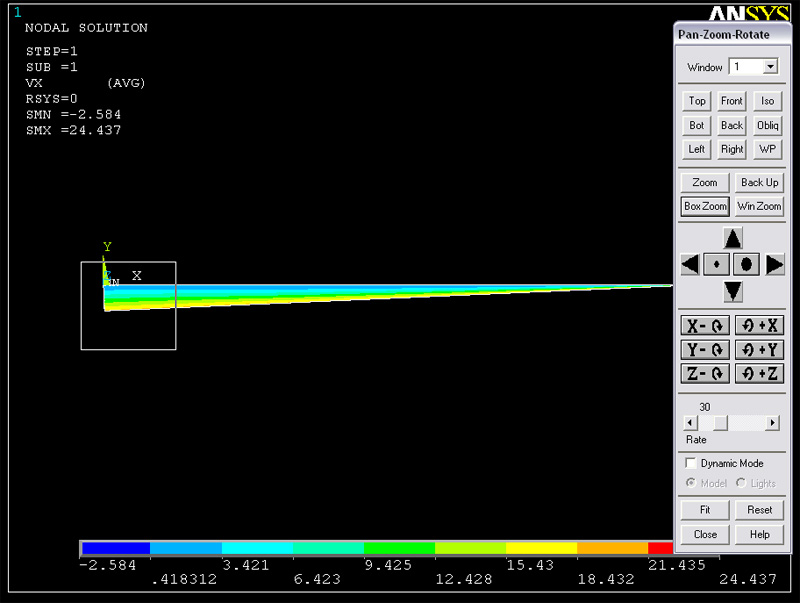Switch to the Iso view
This screenshot has width=800, height=603.
(767, 101)
